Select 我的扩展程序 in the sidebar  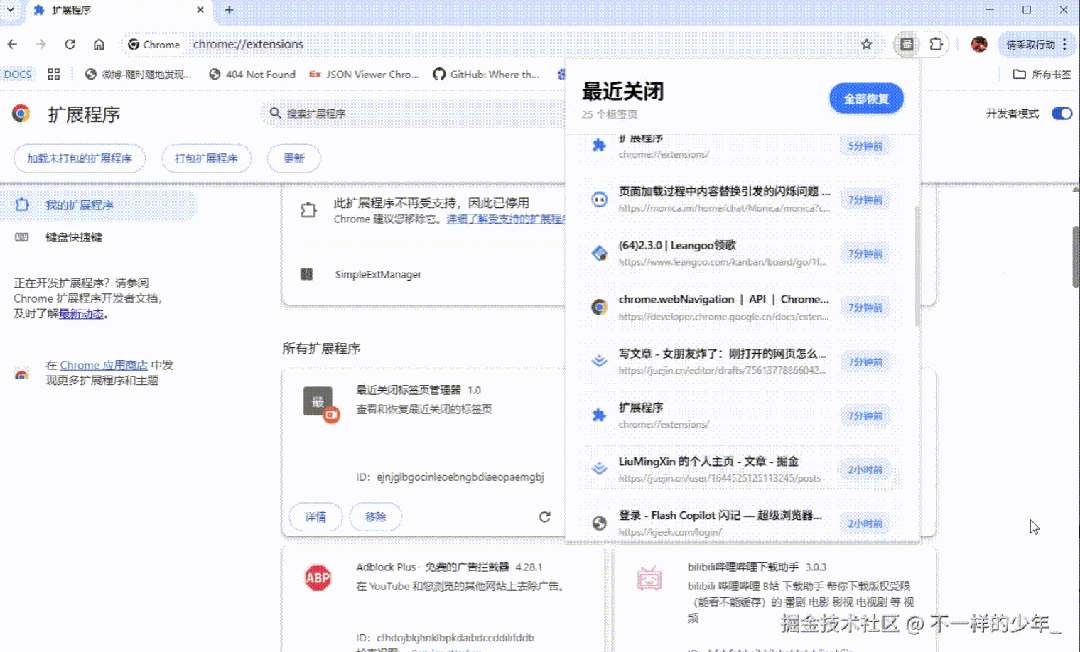click(x=78, y=205)
